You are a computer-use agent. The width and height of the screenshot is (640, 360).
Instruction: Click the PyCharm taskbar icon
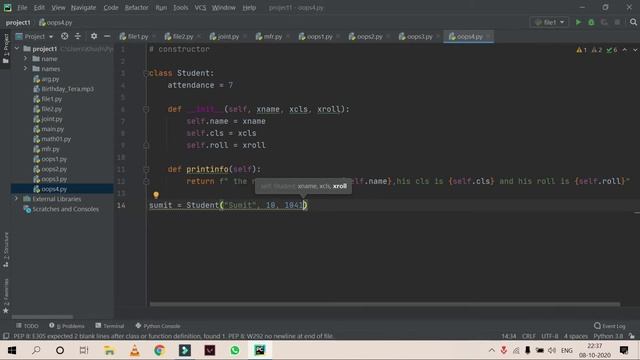pyautogui.click(x=260, y=350)
